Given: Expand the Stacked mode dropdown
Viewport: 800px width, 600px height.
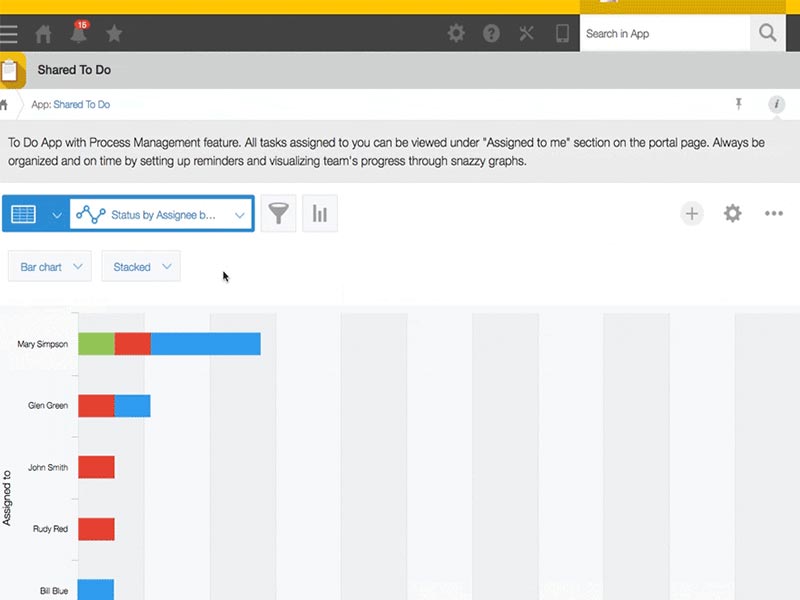Looking at the screenshot, I should point(141,267).
